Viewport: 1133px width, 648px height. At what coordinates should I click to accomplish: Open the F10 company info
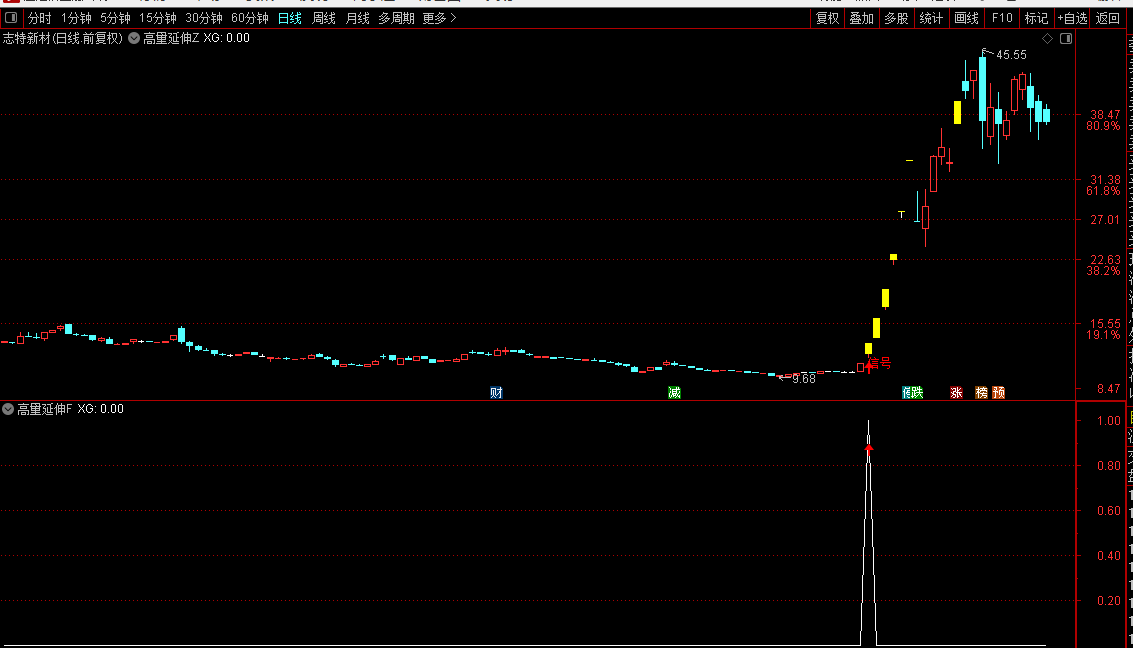click(x=1001, y=18)
